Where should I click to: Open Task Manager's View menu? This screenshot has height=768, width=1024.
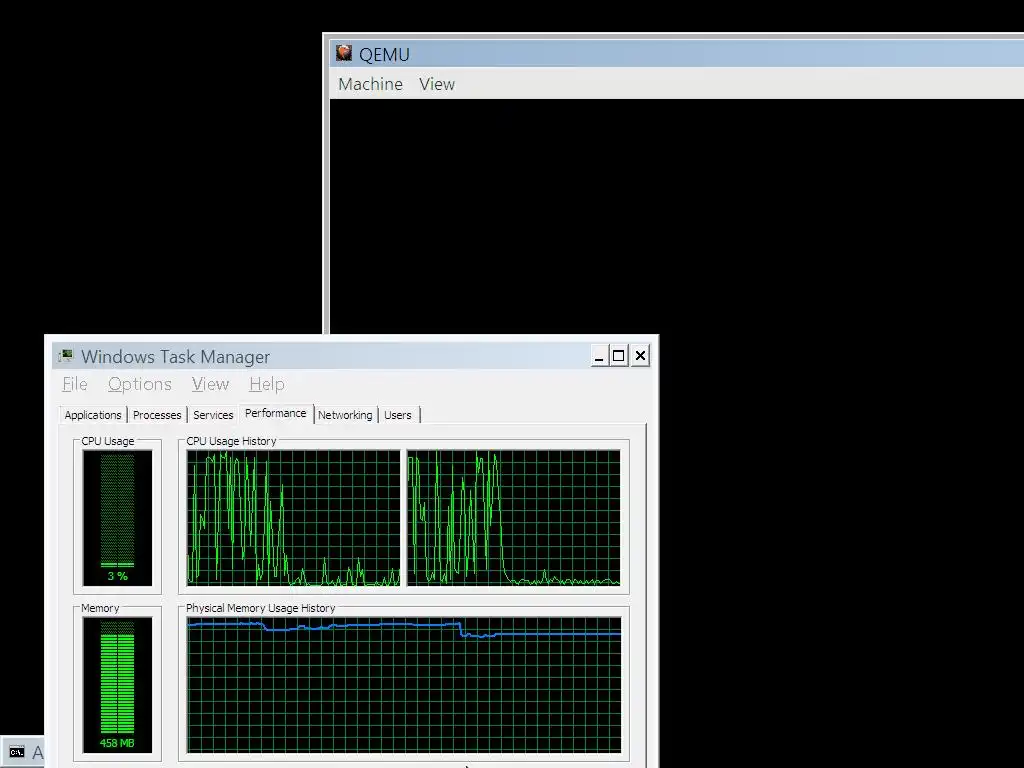tap(210, 384)
